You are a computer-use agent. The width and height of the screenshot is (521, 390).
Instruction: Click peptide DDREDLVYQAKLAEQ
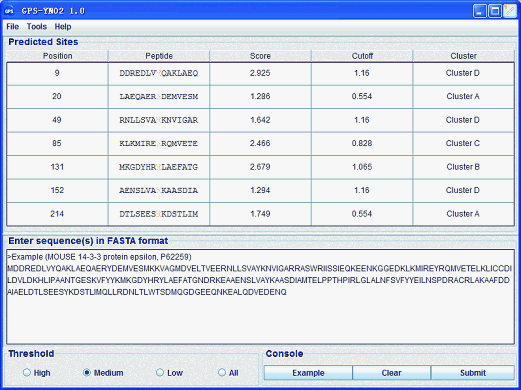pos(159,73)
